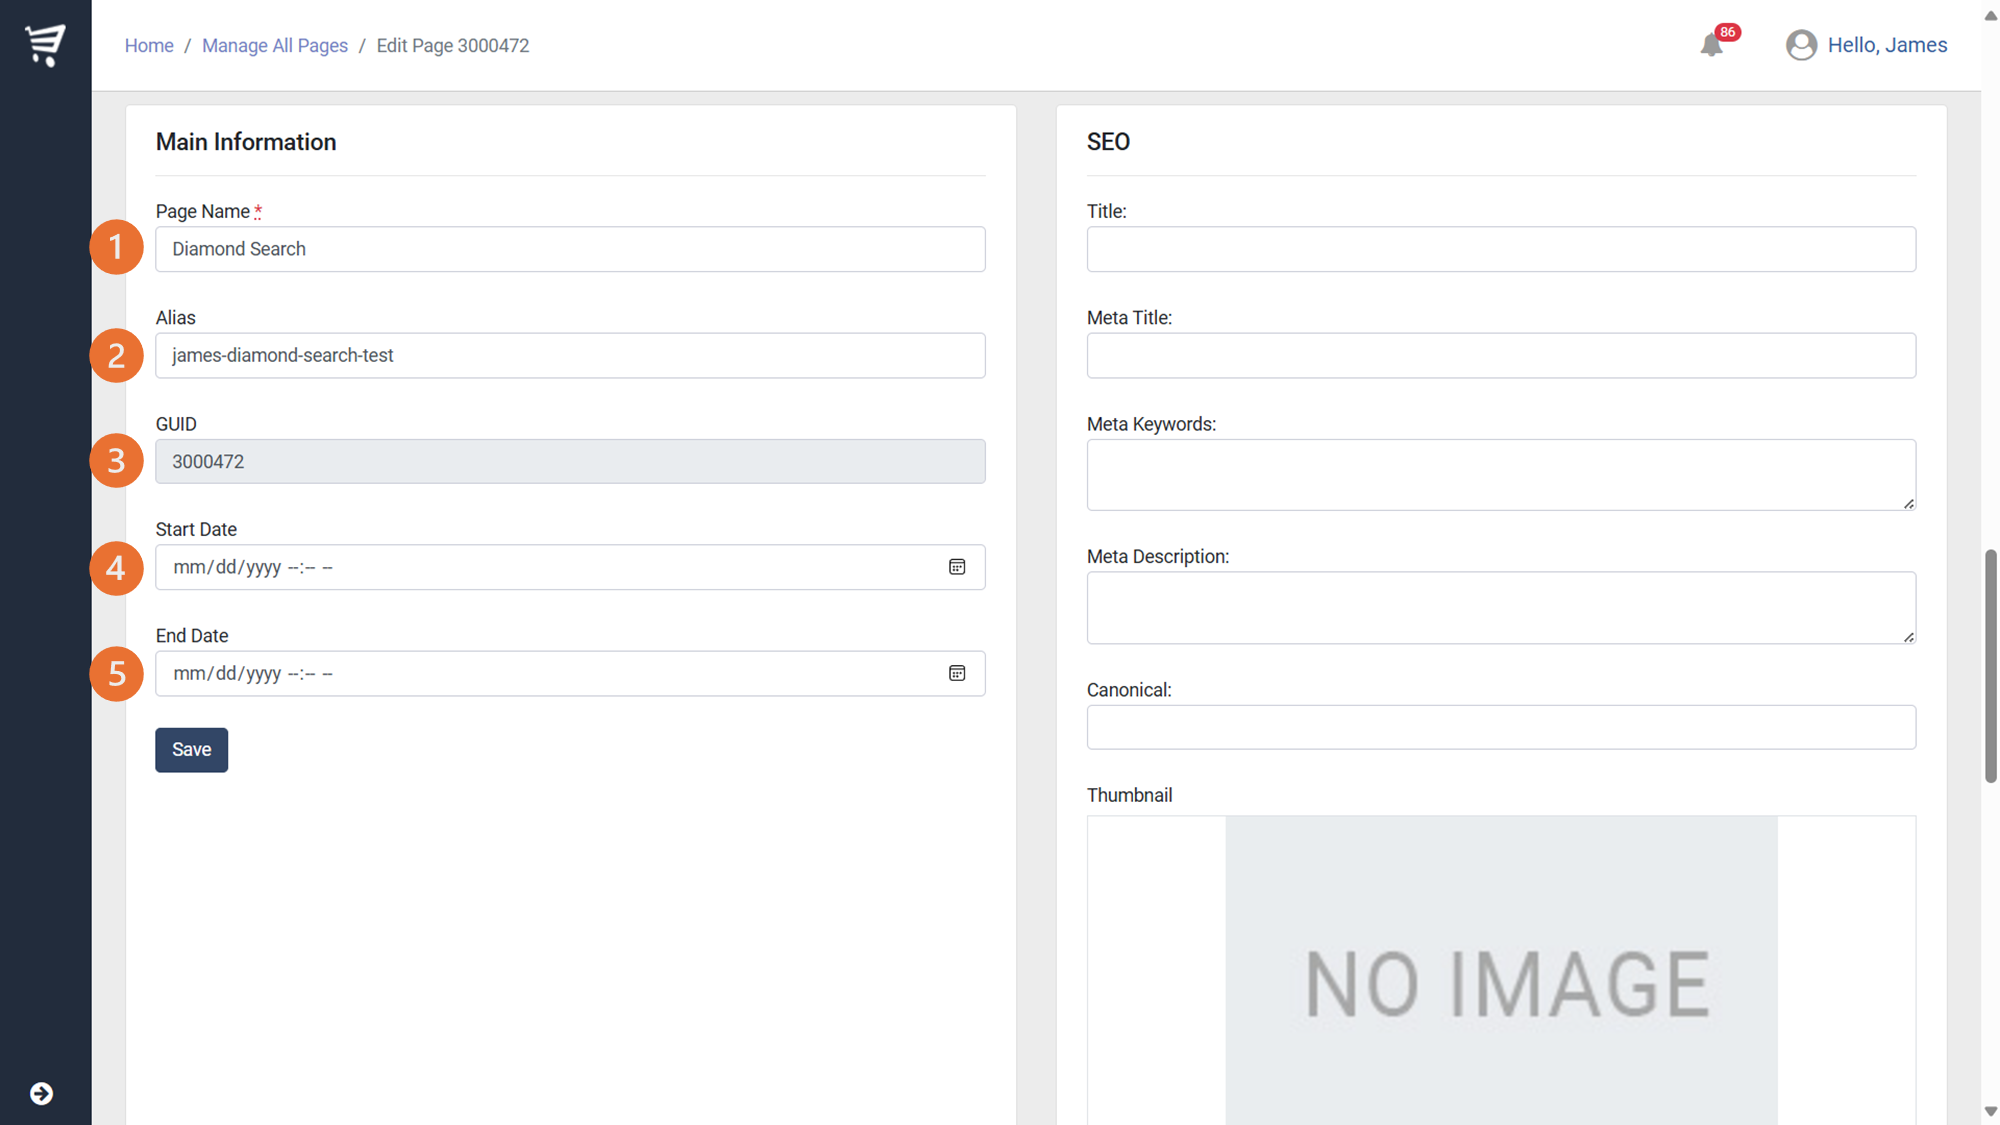The image size is (2000, 1125).
Task: Click the Save button
Action: 191,750
